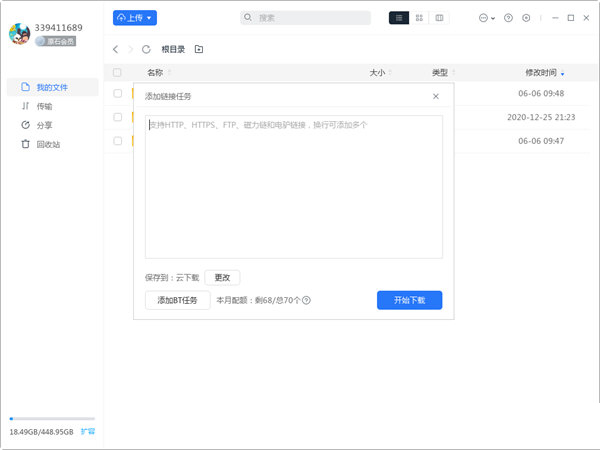Click the expand capacity link

click(x=88, y=432)
